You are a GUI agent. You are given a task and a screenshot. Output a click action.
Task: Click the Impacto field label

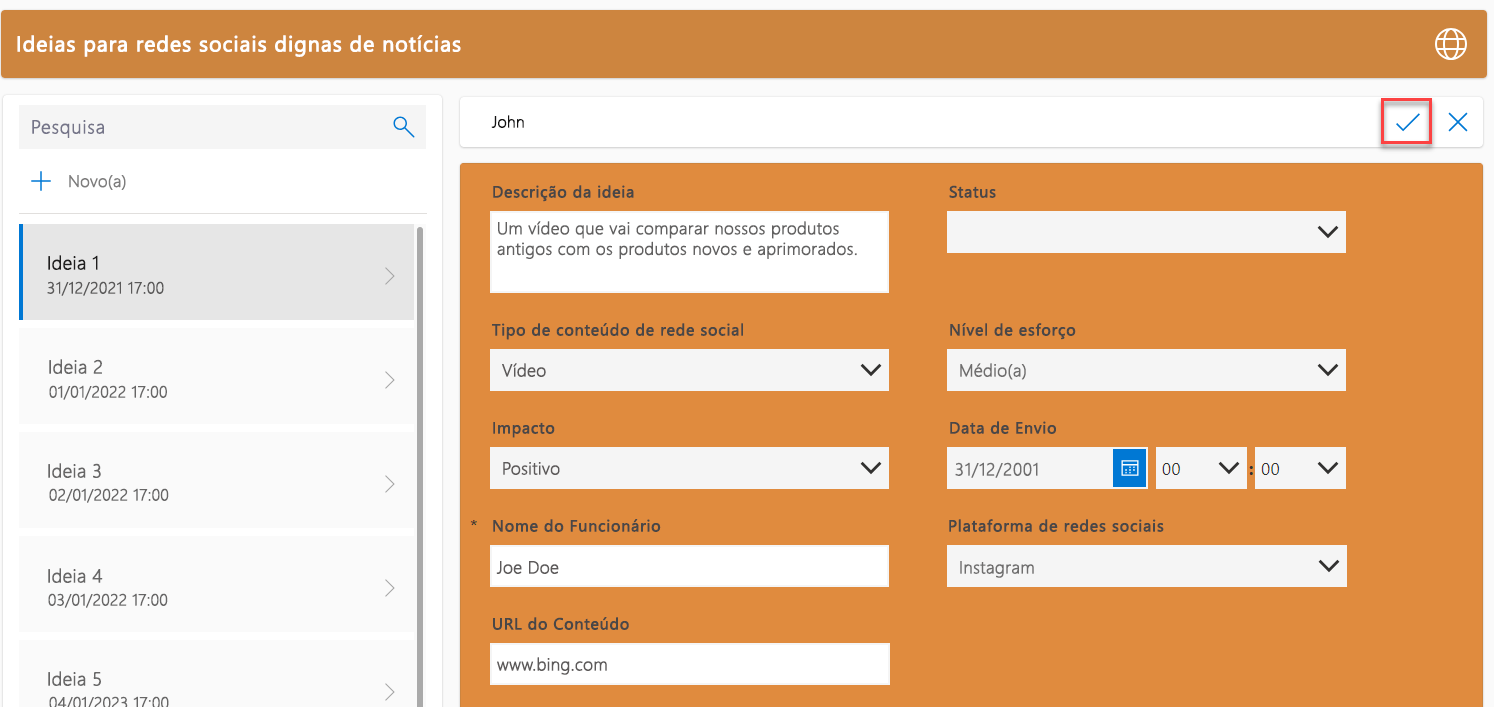(523, 428)
